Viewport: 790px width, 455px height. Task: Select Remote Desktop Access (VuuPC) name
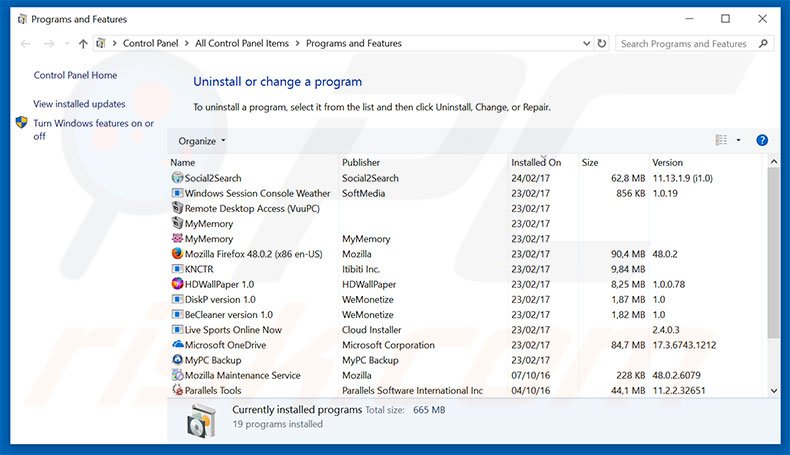[252, 208]
